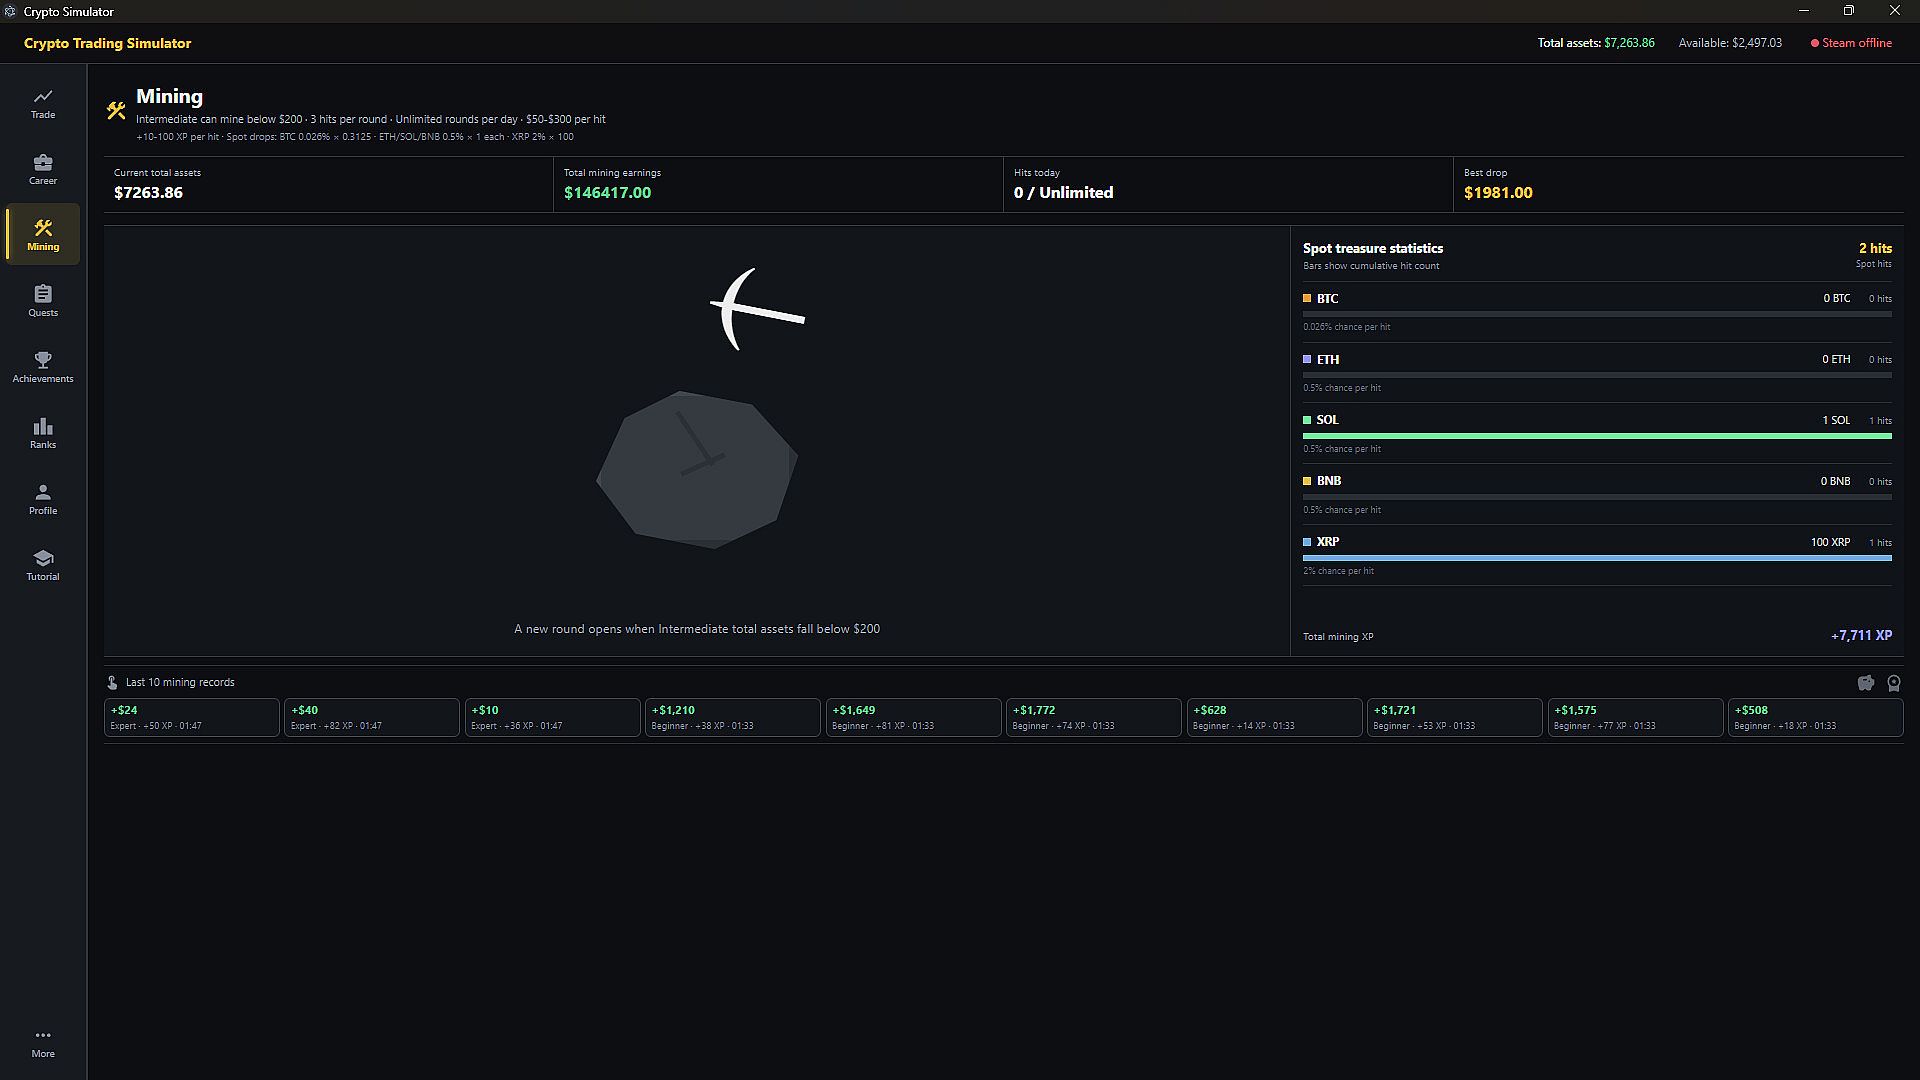Click the '0.026% chance per hit' BTC note

1346,327
